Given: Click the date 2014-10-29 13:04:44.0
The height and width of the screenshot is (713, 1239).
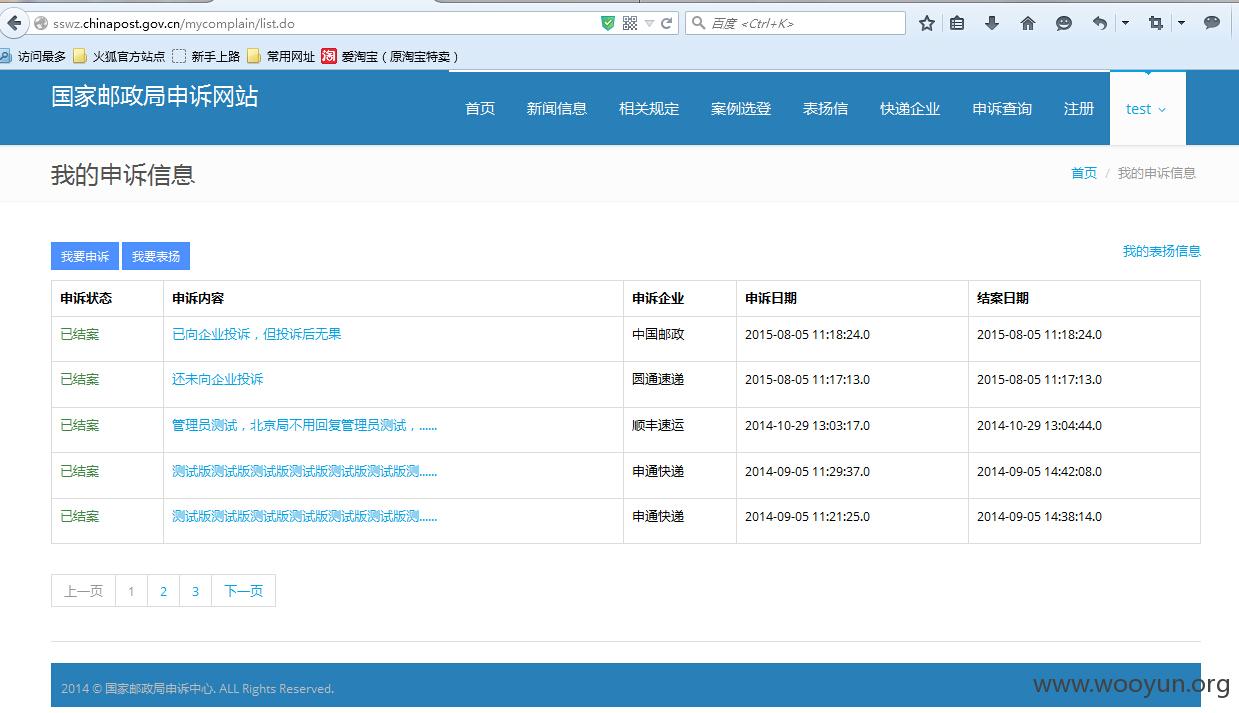Looking at the screenshot, I should pyautogui.click(x=1039, y=425).
